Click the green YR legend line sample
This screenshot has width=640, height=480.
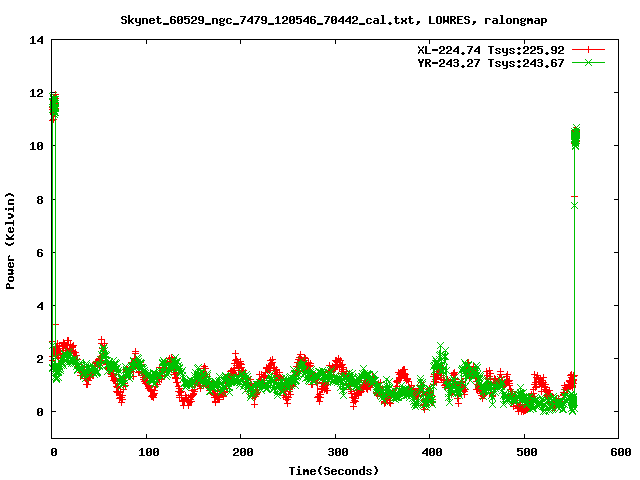tap(588, 62)
